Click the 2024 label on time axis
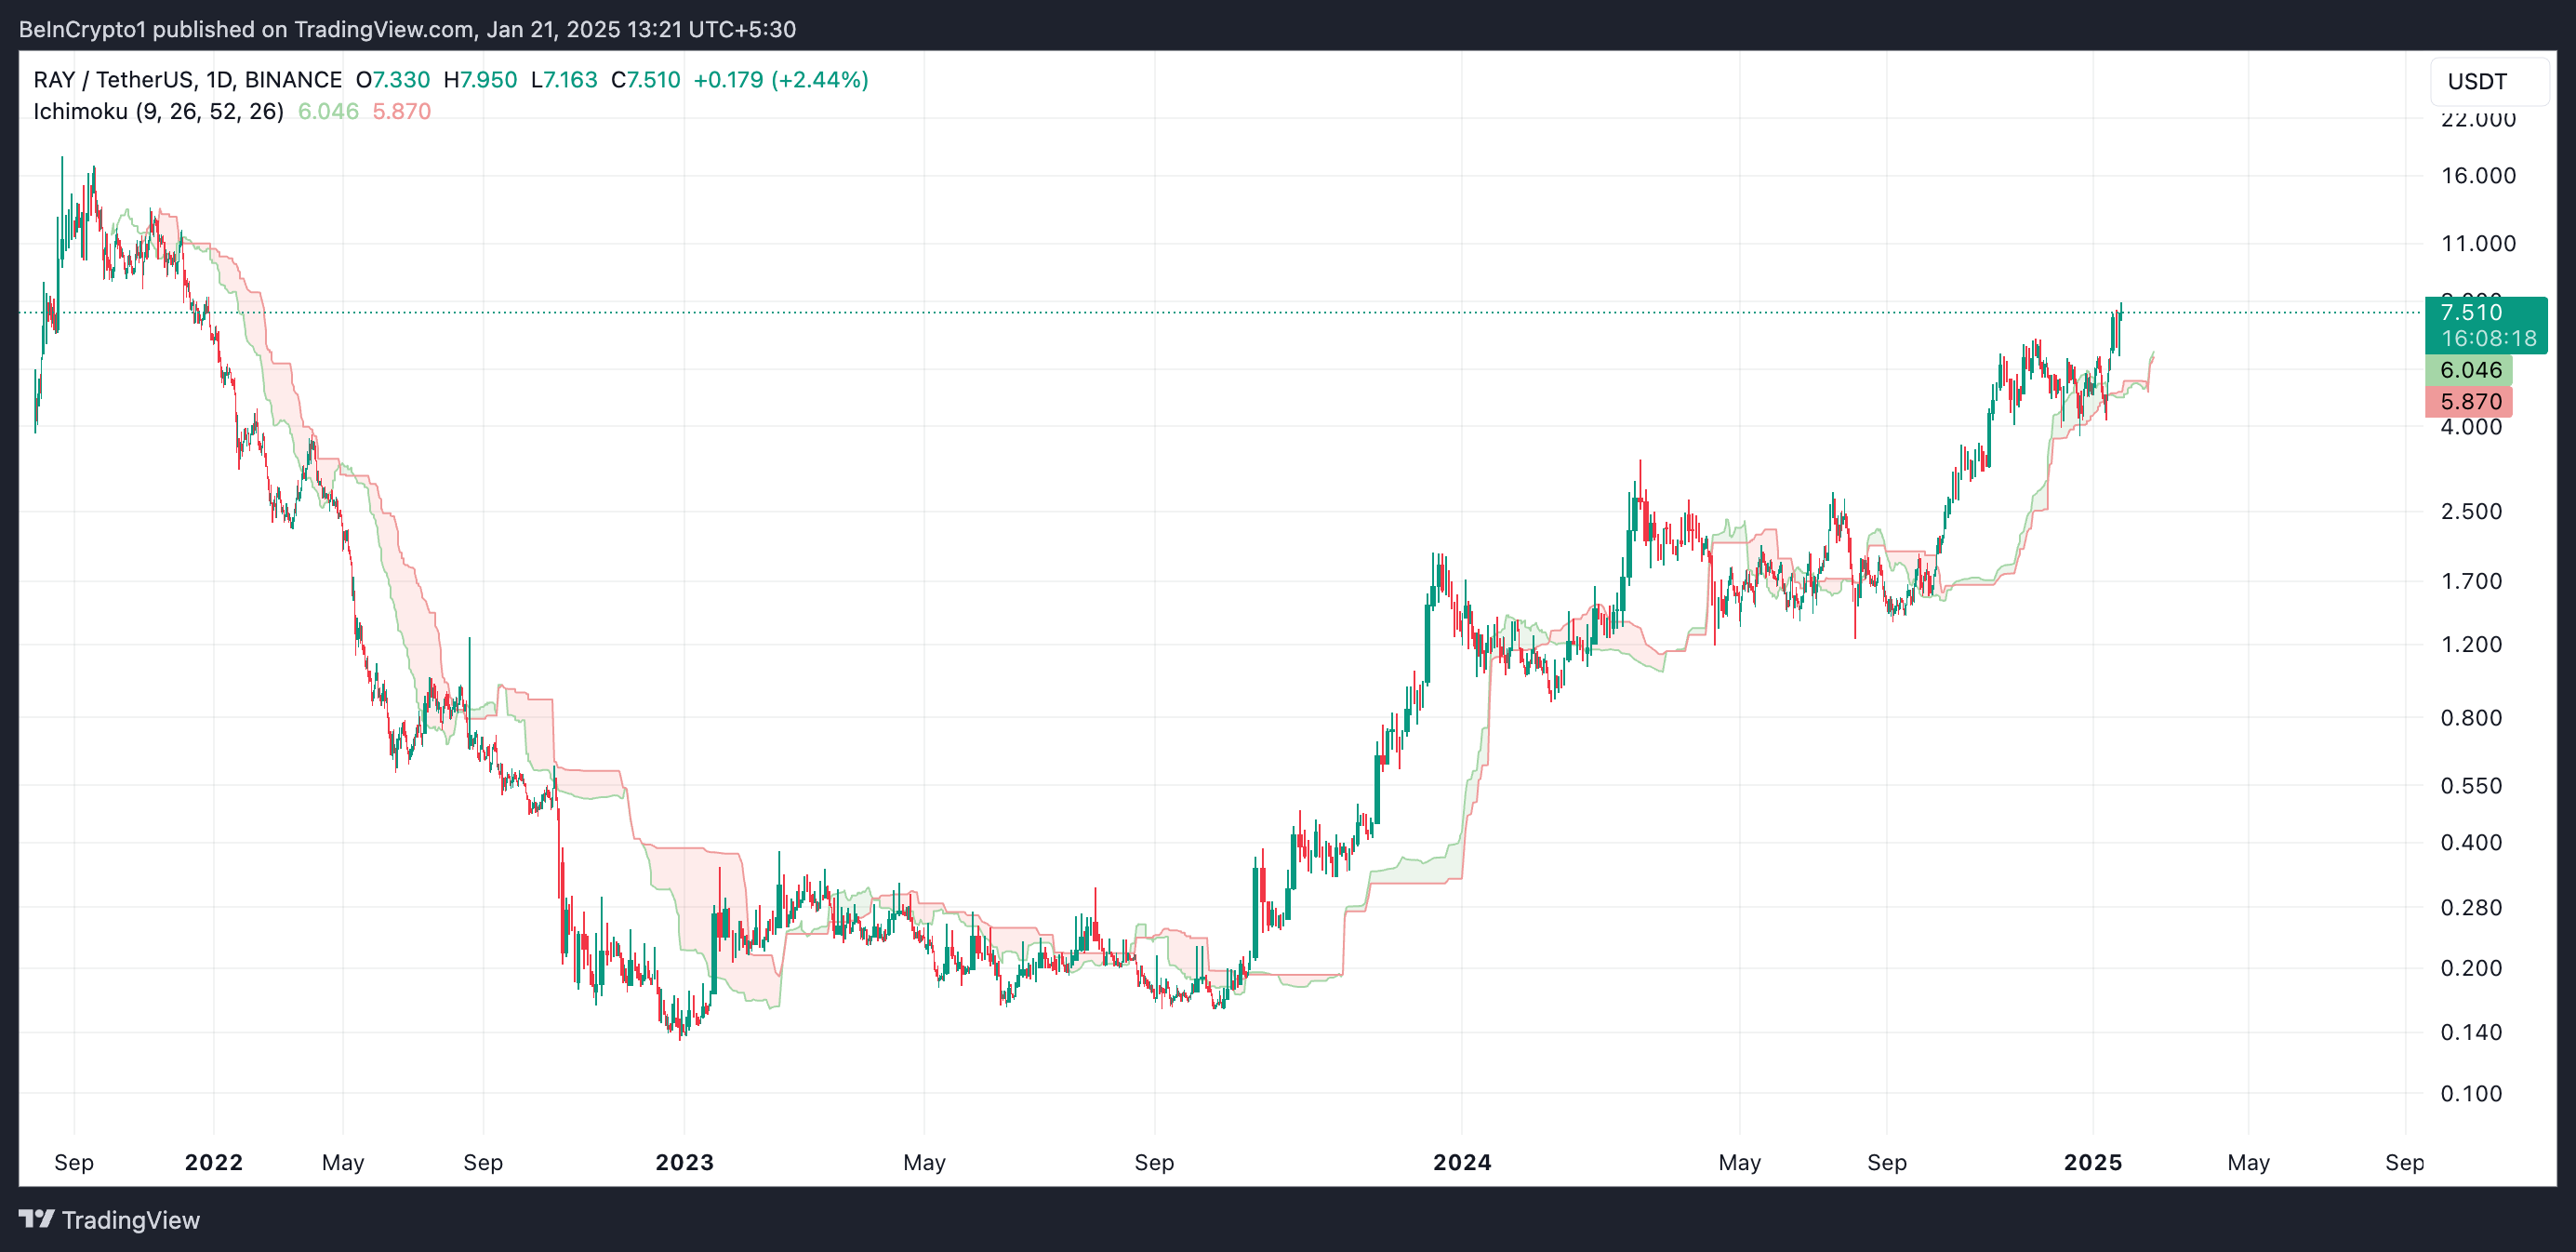This screenshot has height=1252, width=2576. 1461,1162
